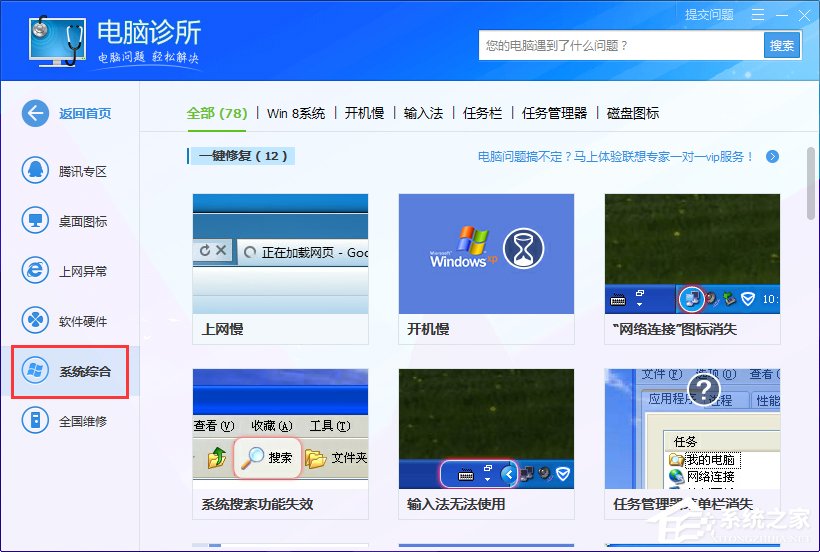The width and height of the screenshot is (820, 552).
Task: Select the 全部 (78) tab
Action: click(217, 113)
